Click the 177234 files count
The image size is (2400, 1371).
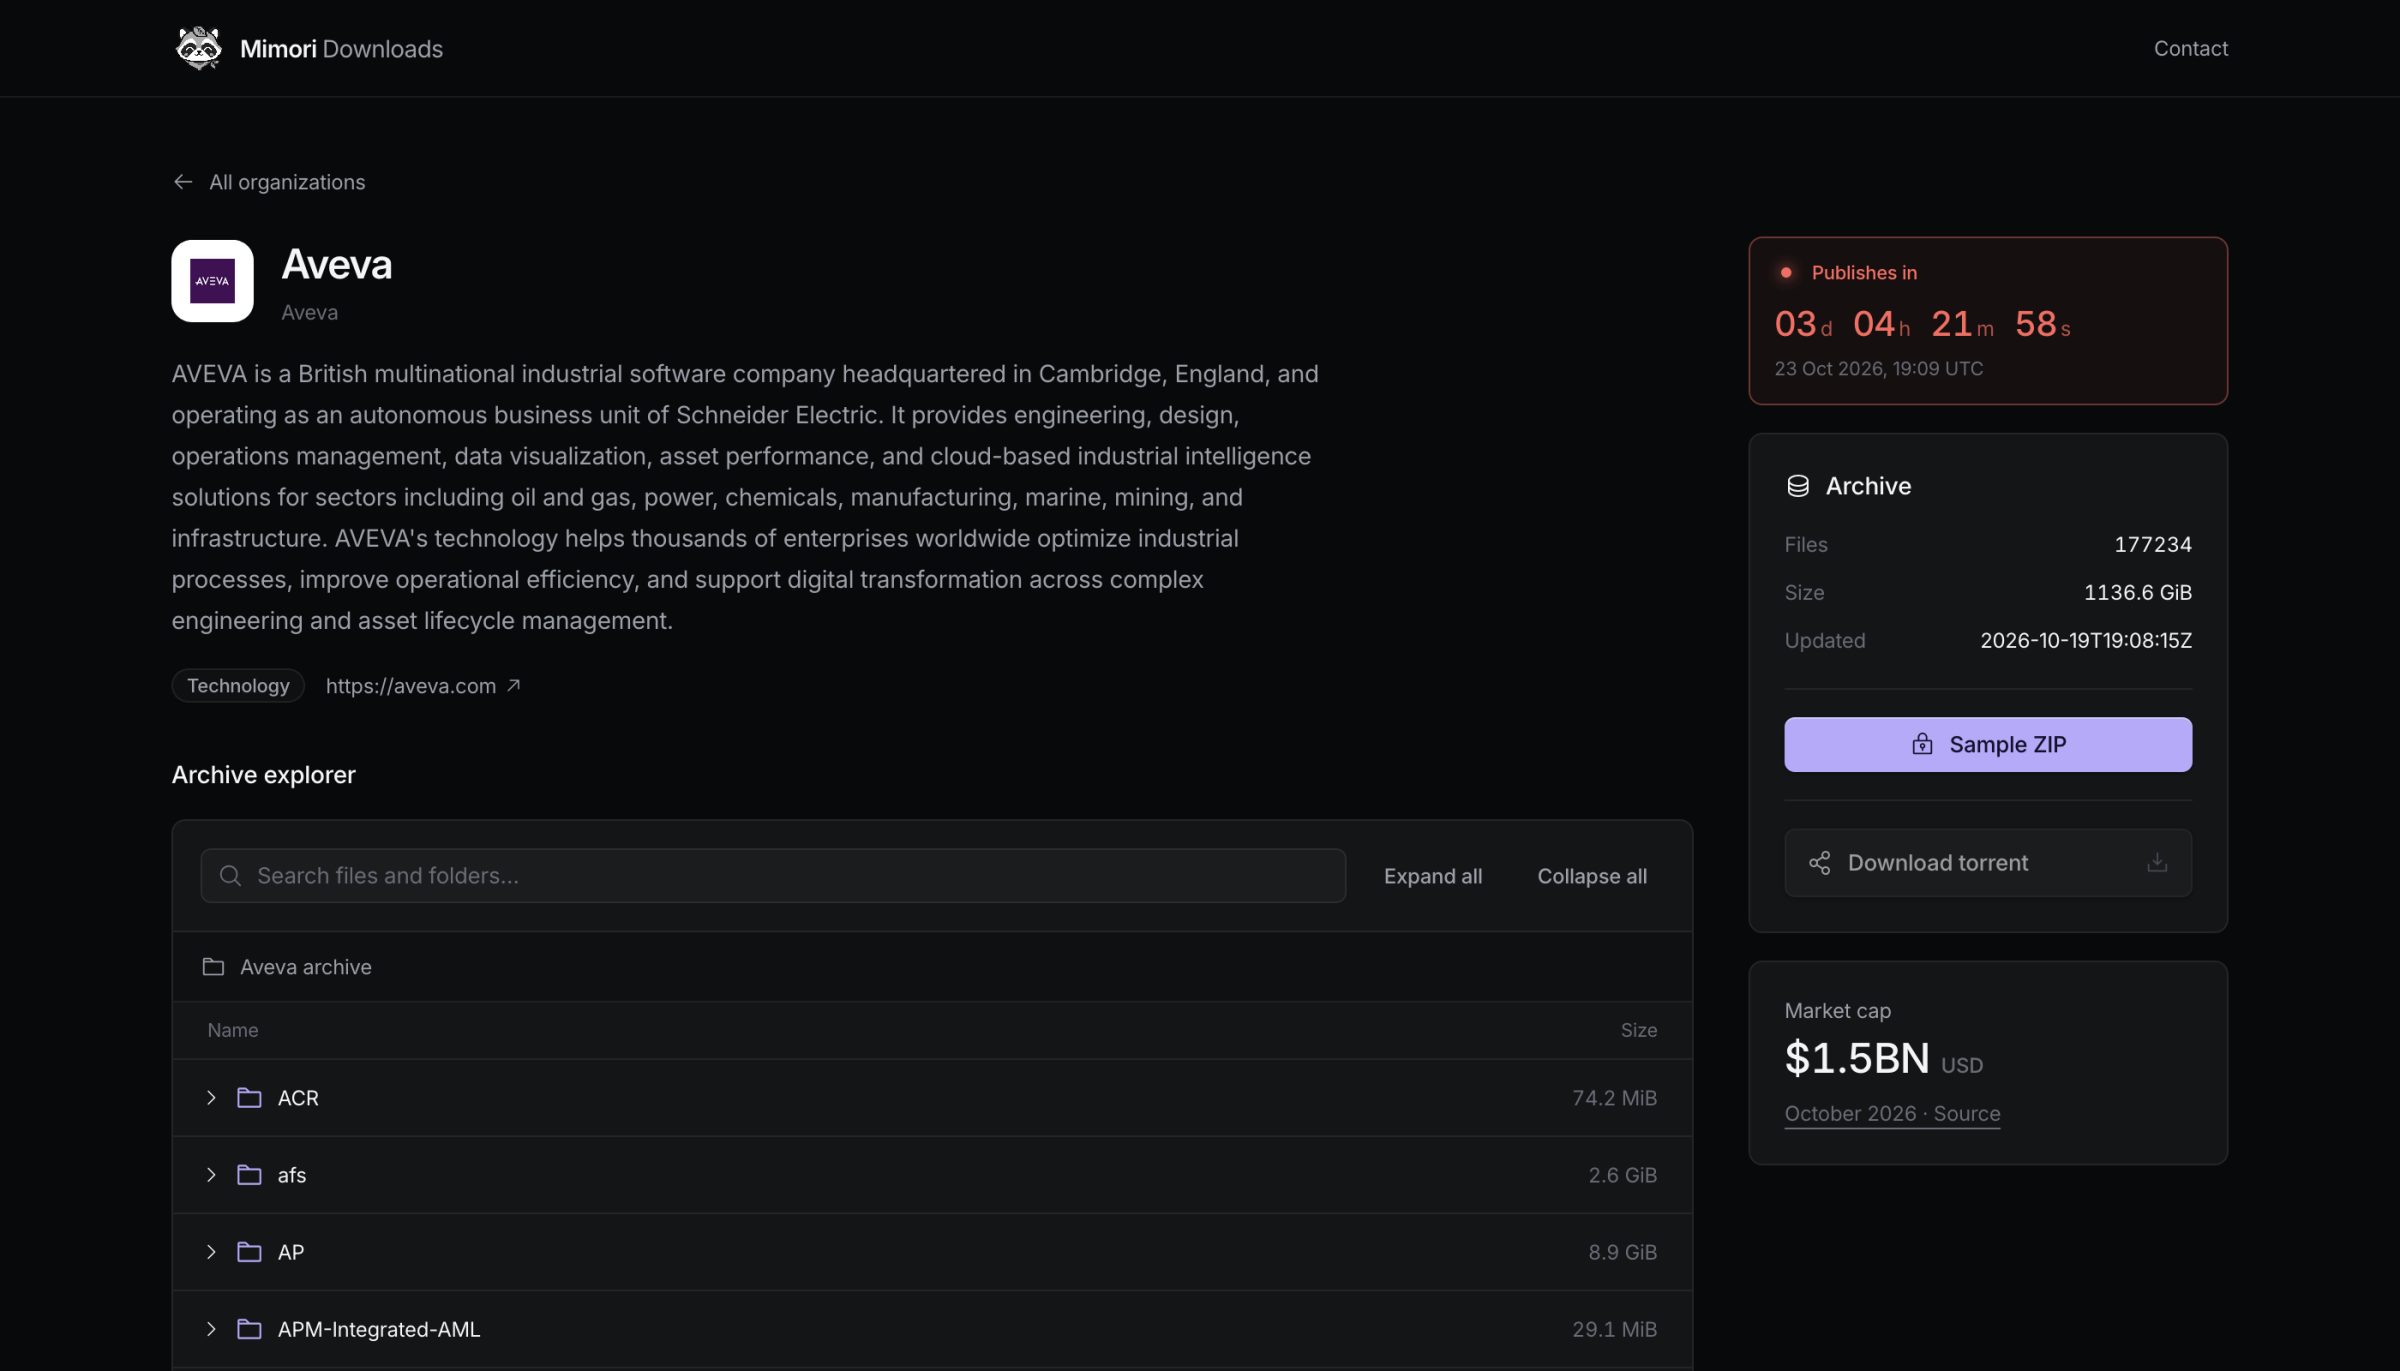(2152, 544)
